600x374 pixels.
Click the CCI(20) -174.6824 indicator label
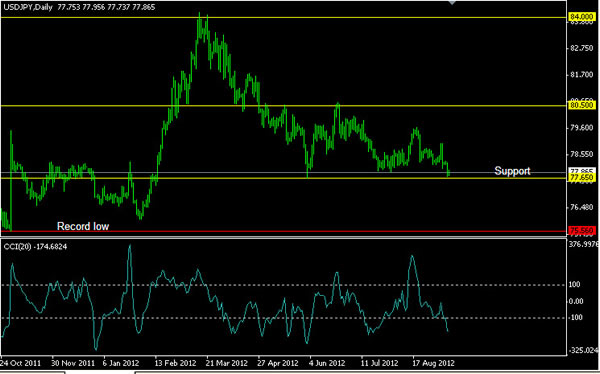[35, 247]
